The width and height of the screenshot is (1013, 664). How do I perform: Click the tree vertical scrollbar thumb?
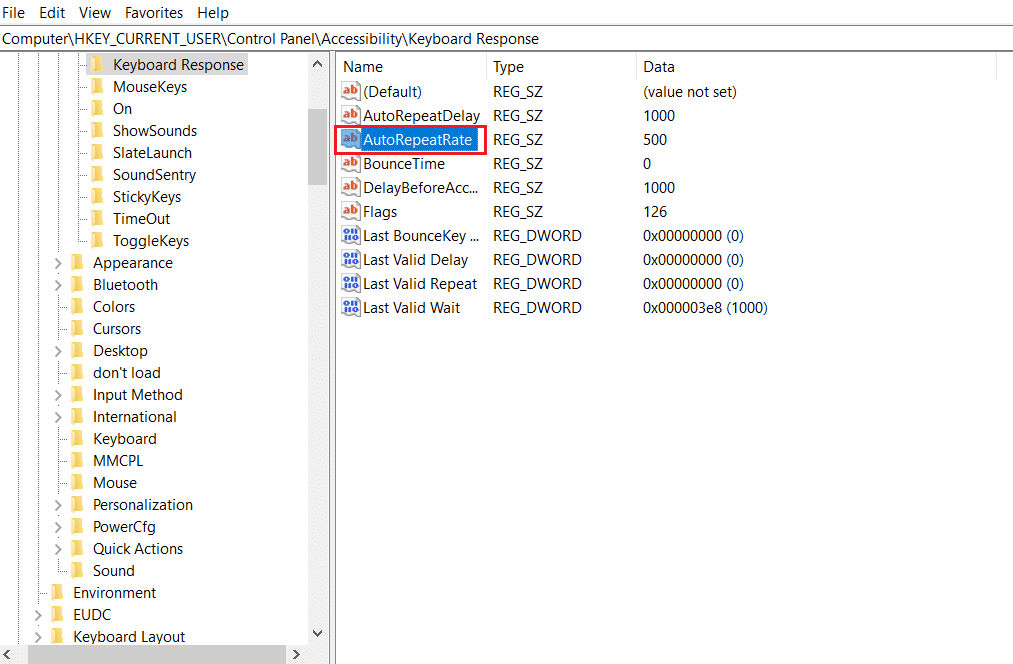(317, 147)
